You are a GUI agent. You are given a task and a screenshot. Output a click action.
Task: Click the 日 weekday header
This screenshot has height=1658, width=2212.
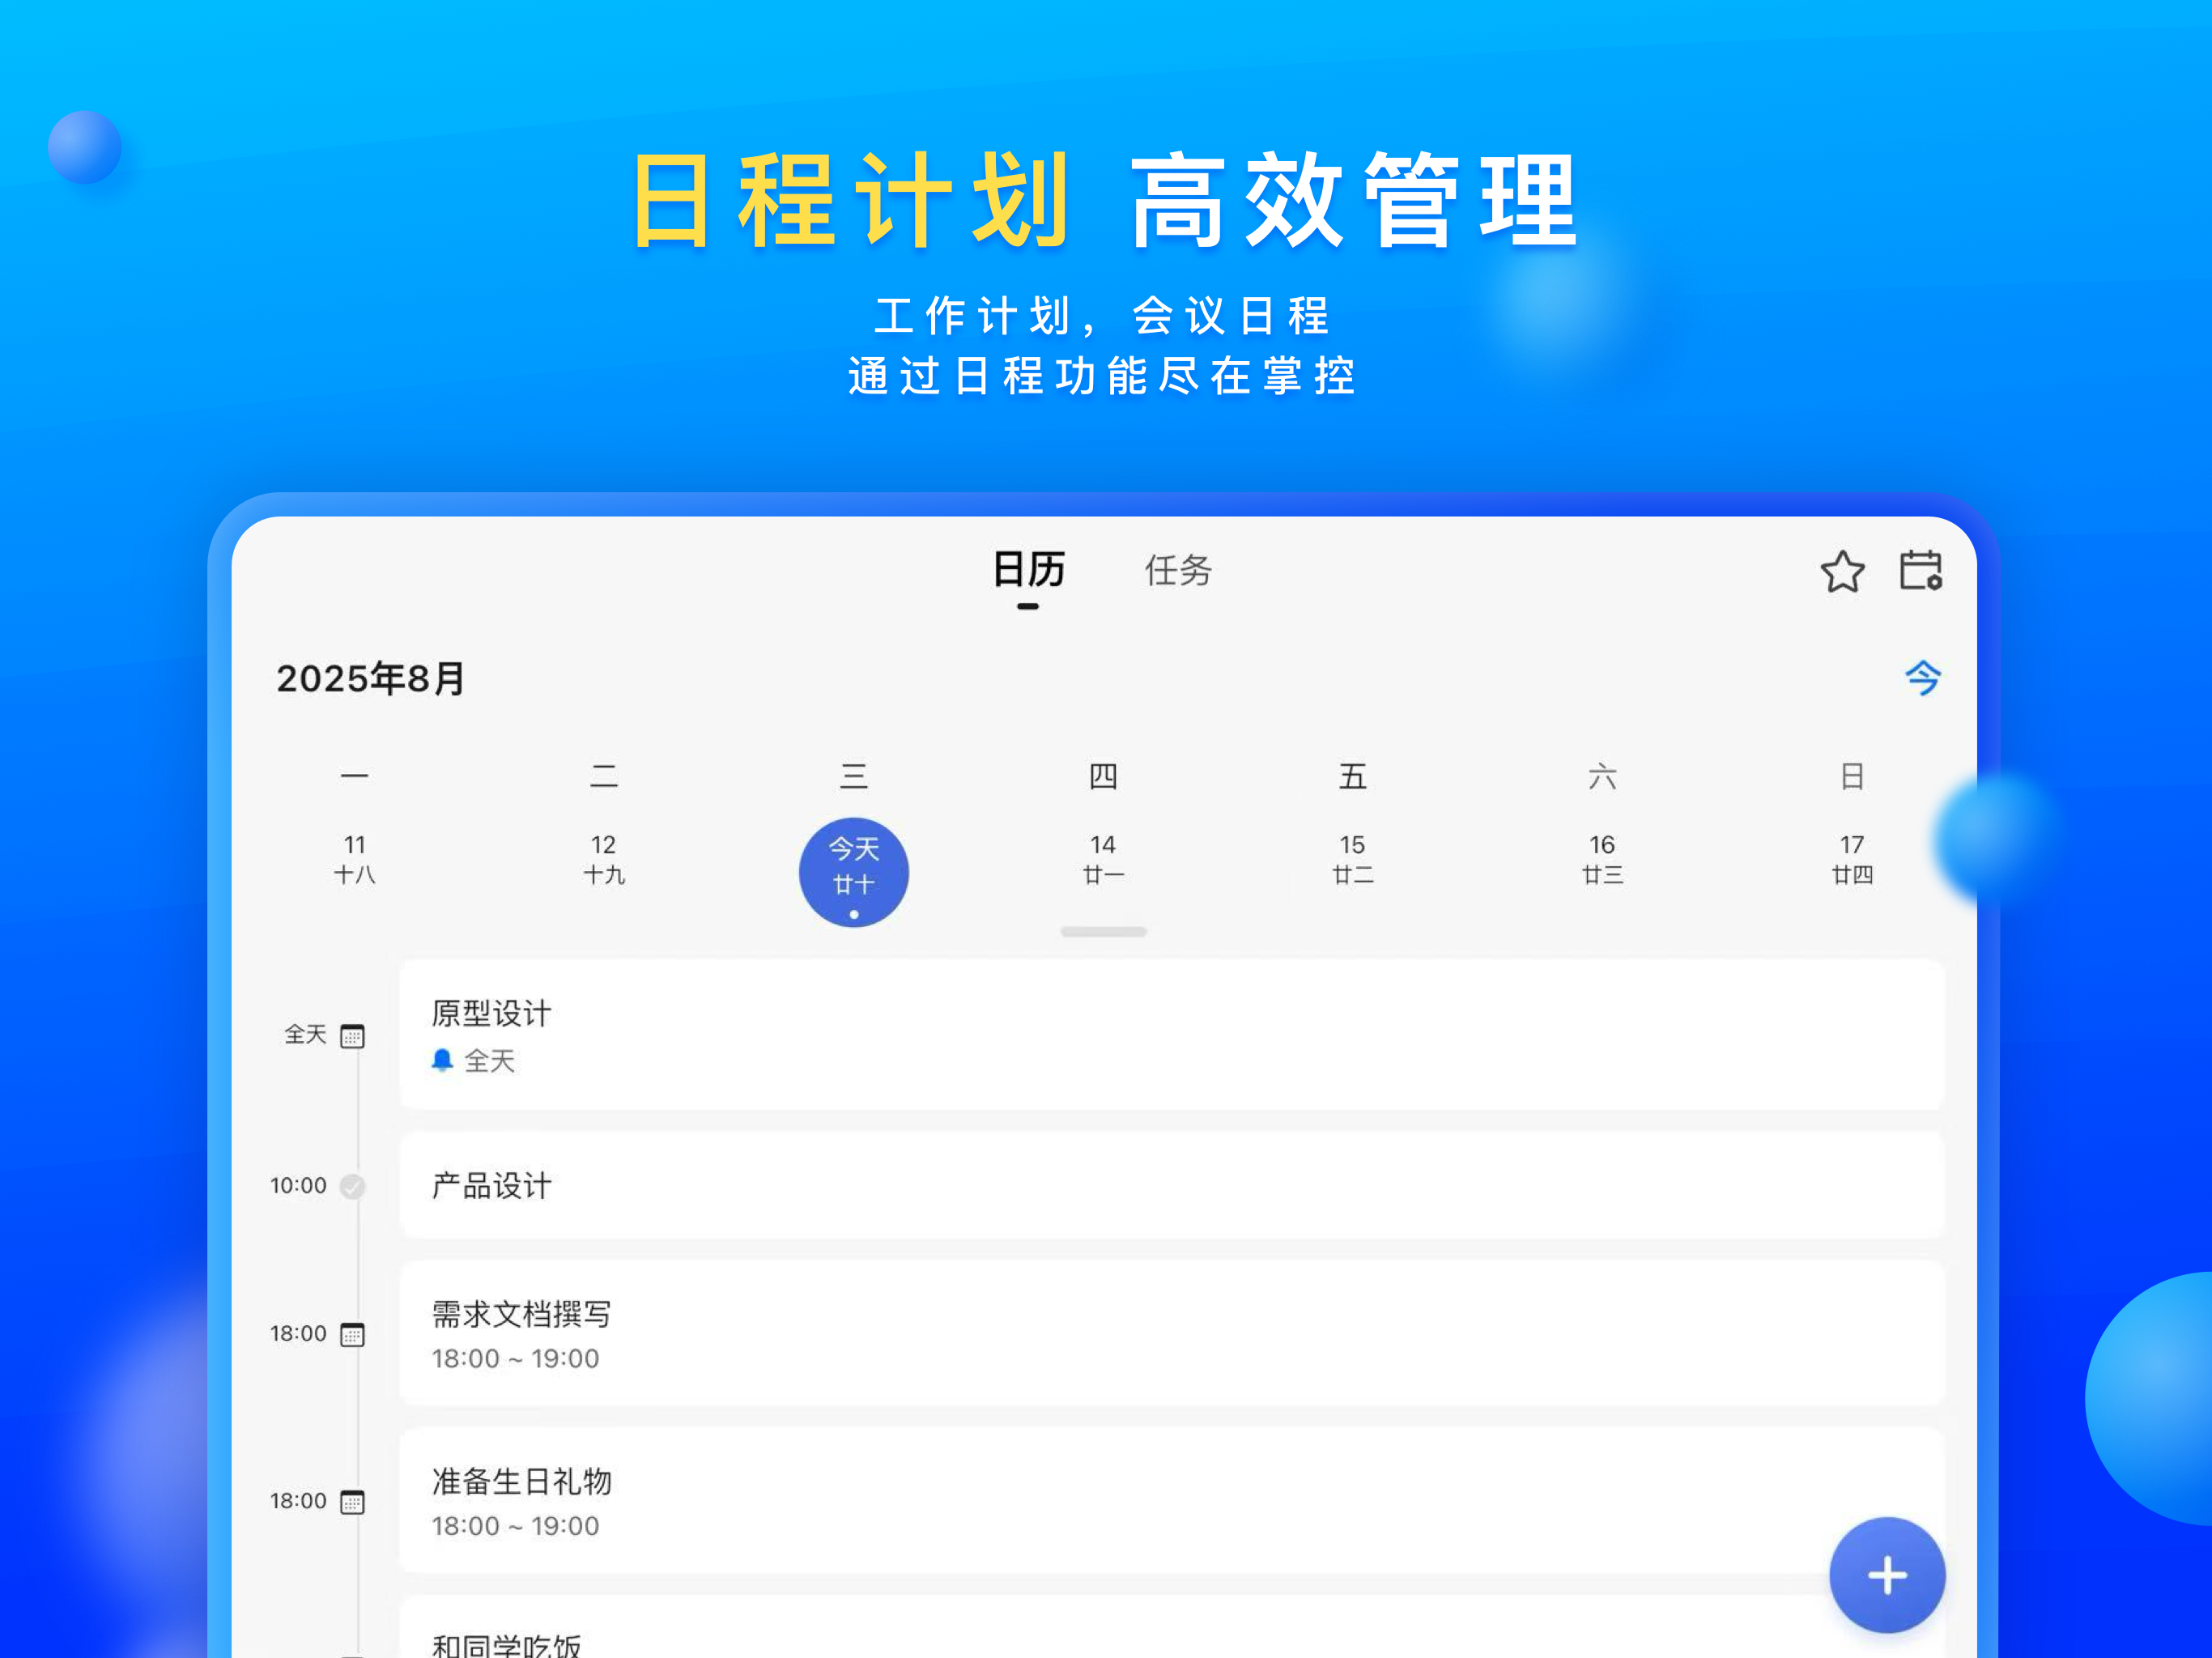click(1852, 776)
